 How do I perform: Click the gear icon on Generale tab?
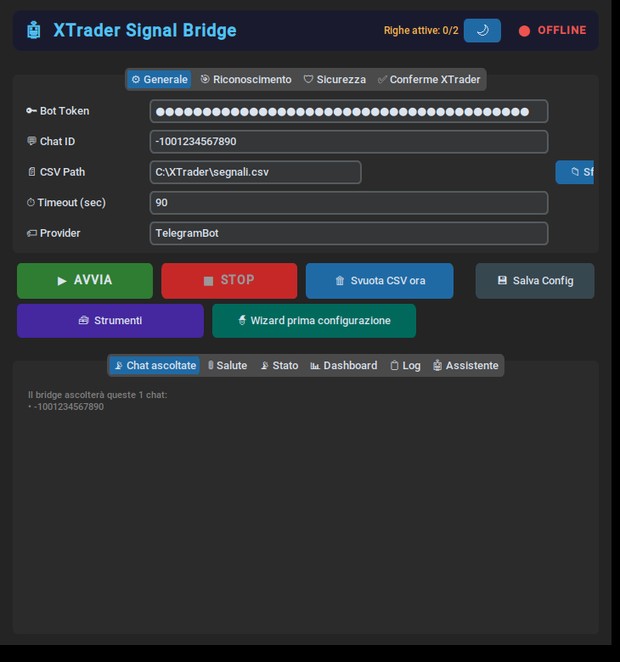135,79
